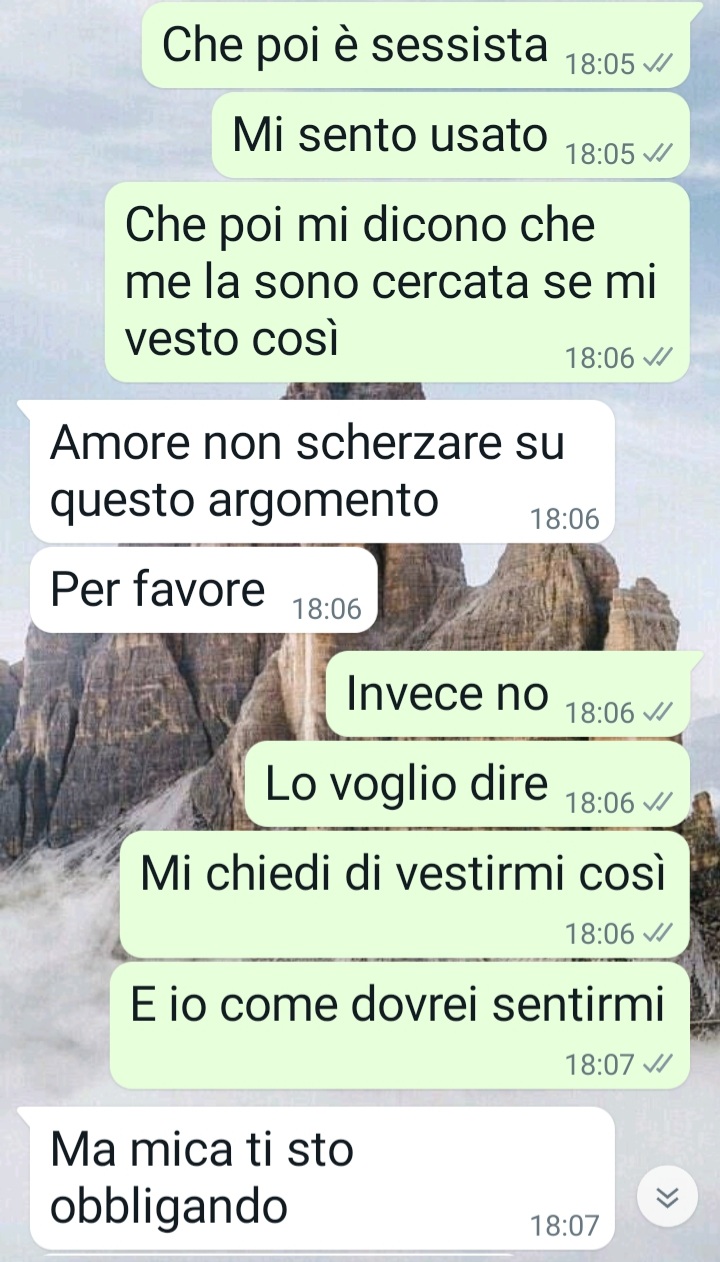This screenshot has width=720, height=1262.
Task: Tap the 'Amore non scherzare su questo argomento' bubble
Action: [322, 472]
